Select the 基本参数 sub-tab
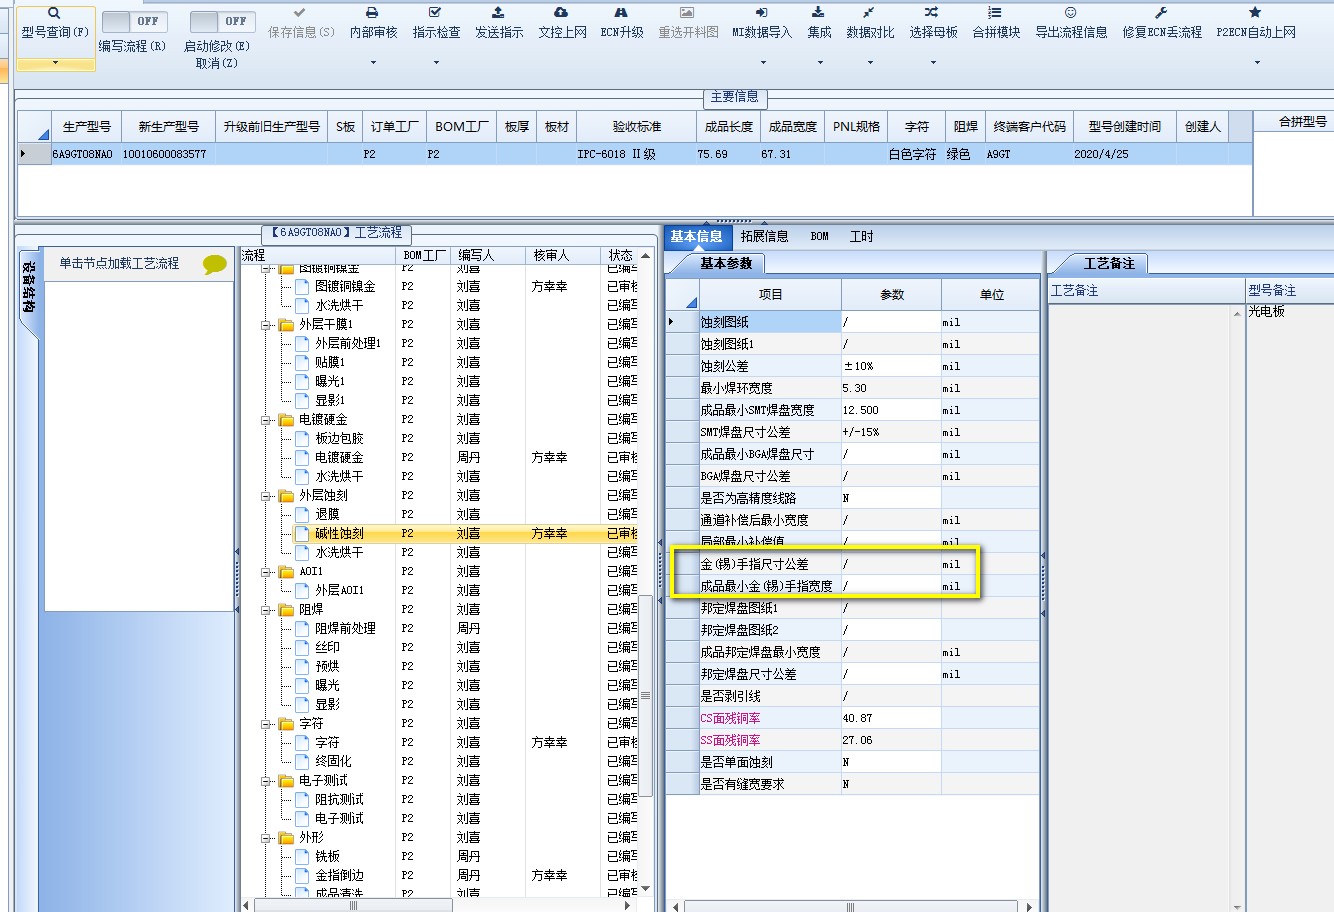This screenshot has width=1334, height=912. (x=726, y=264)
